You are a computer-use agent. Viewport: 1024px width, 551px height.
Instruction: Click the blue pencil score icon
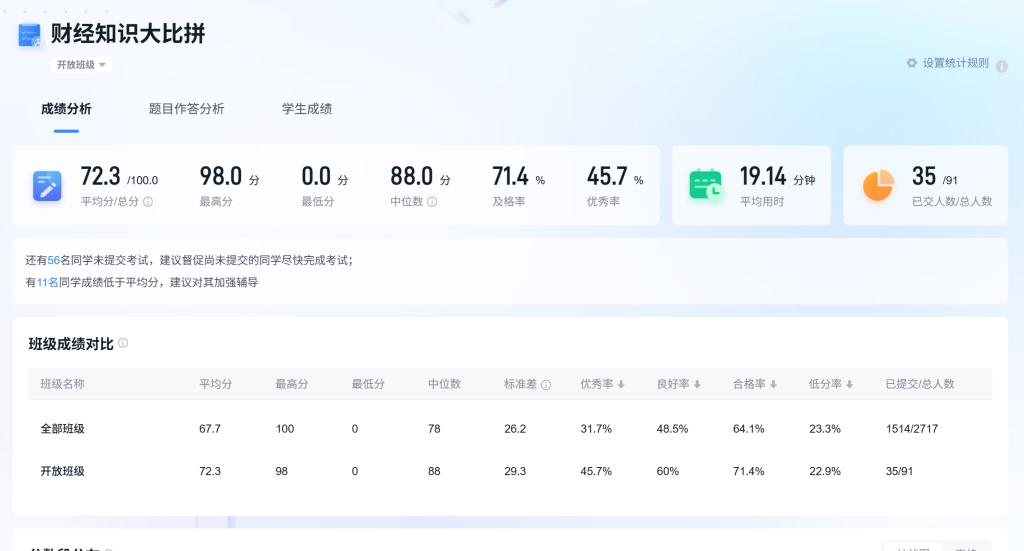click(x=47, y=186)
